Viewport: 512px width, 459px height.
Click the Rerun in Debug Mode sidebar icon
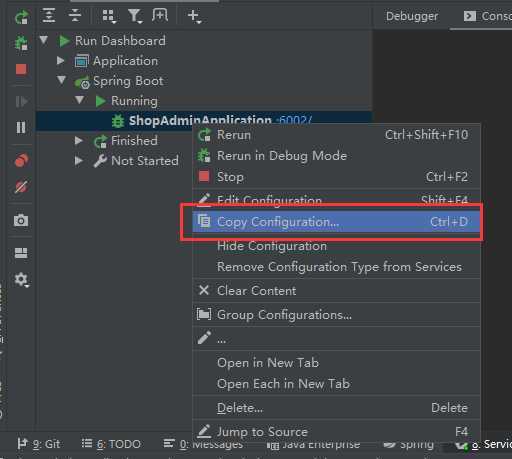[21, 43]
